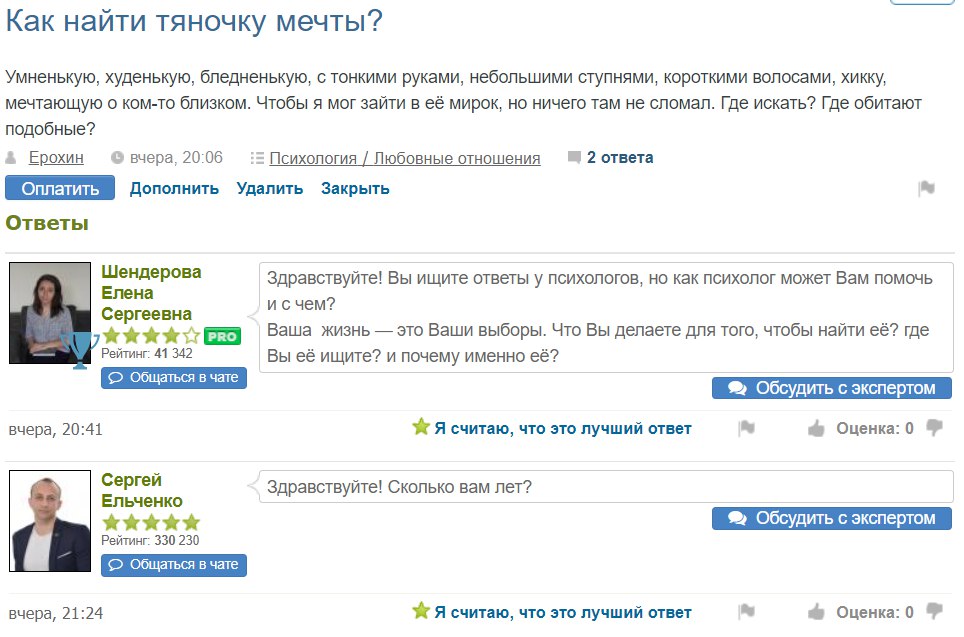The width and height of the screenshot is (964, 637).
Task: Report Сергей Ельченко's answer via the flag icon
Action: pos(746,612)
